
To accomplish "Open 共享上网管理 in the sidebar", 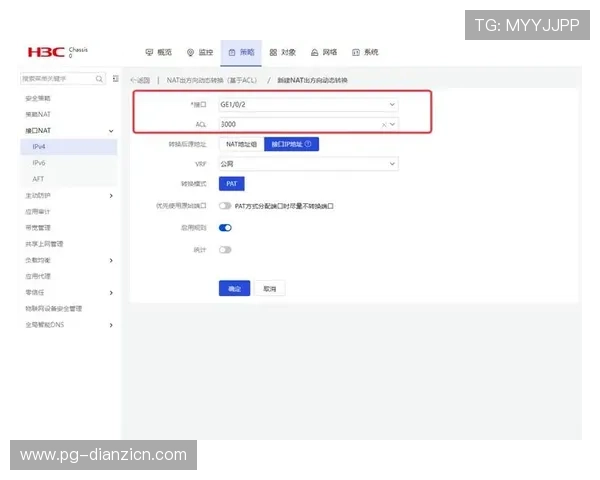I will [44, 244].
